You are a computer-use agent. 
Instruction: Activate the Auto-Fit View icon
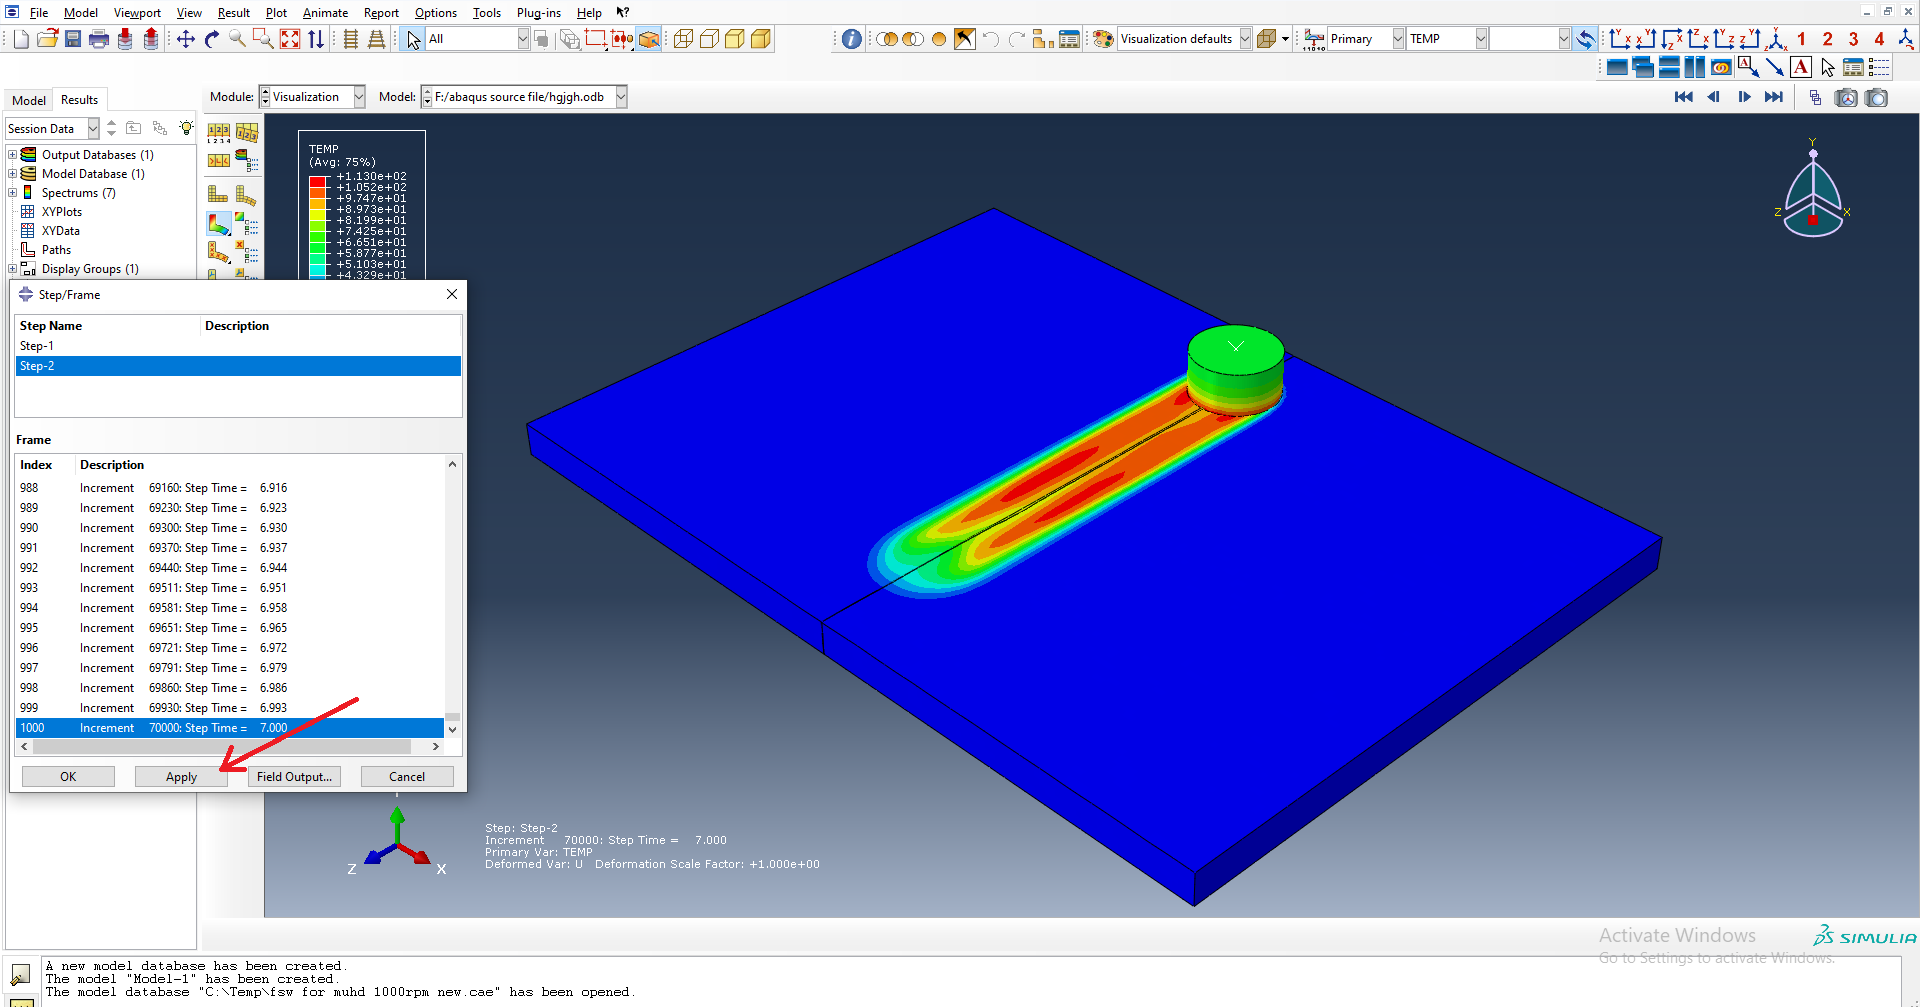[x=290, y=39]
